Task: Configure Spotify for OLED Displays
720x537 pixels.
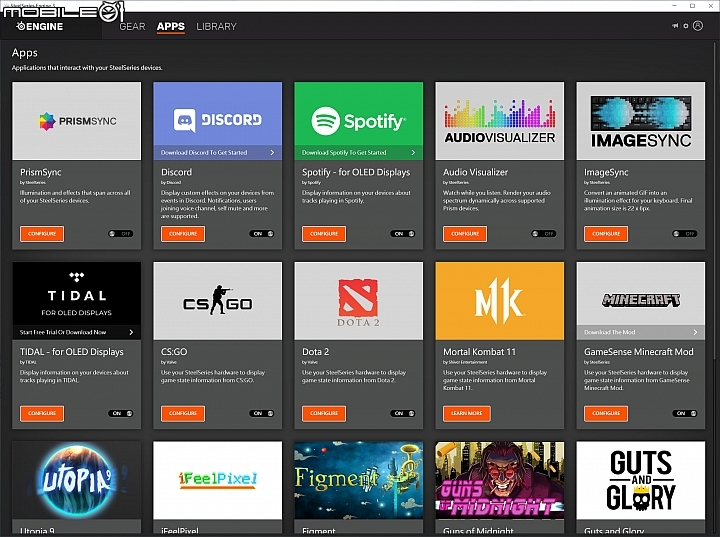Action: pyautogui.click(x=324, y=234)
